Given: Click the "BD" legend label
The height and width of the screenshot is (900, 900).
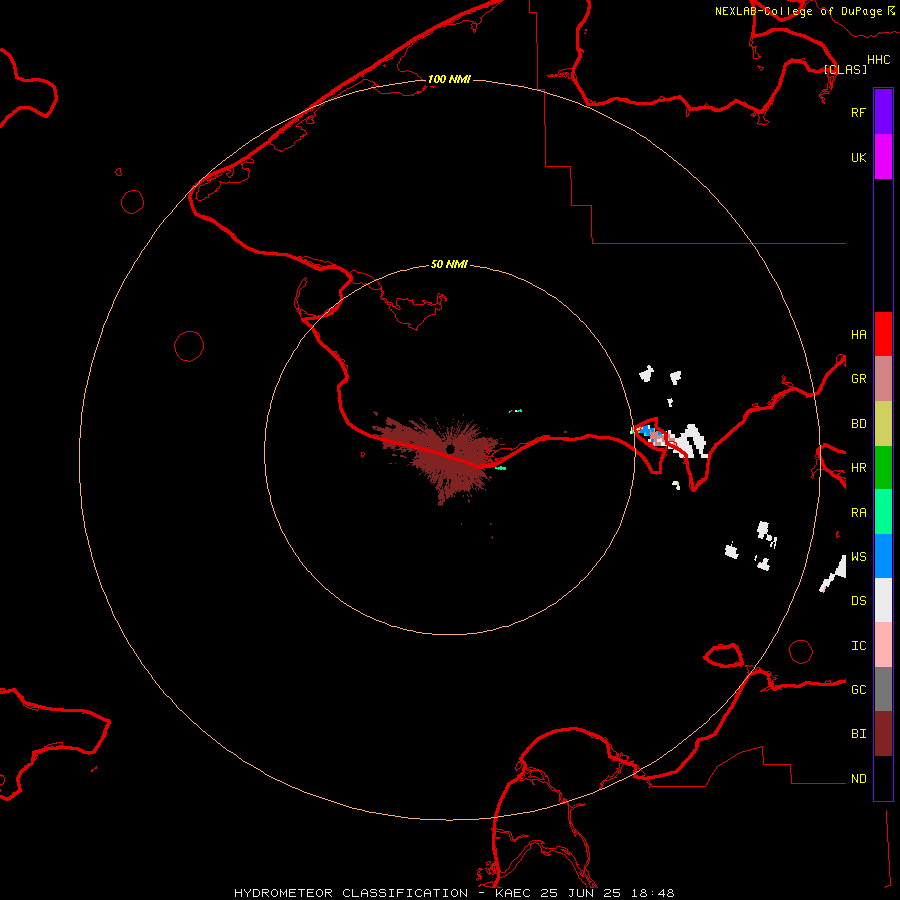Looking at the screenshot, I should pos(858,424).
